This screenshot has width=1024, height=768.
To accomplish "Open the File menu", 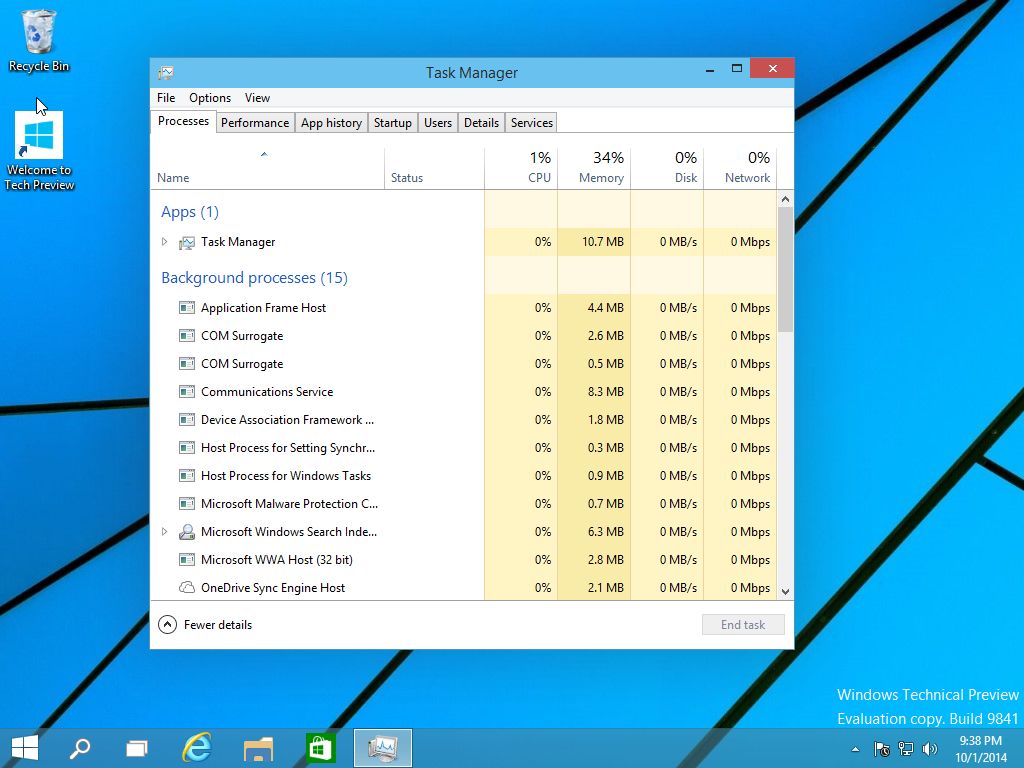I will [166, 98].
